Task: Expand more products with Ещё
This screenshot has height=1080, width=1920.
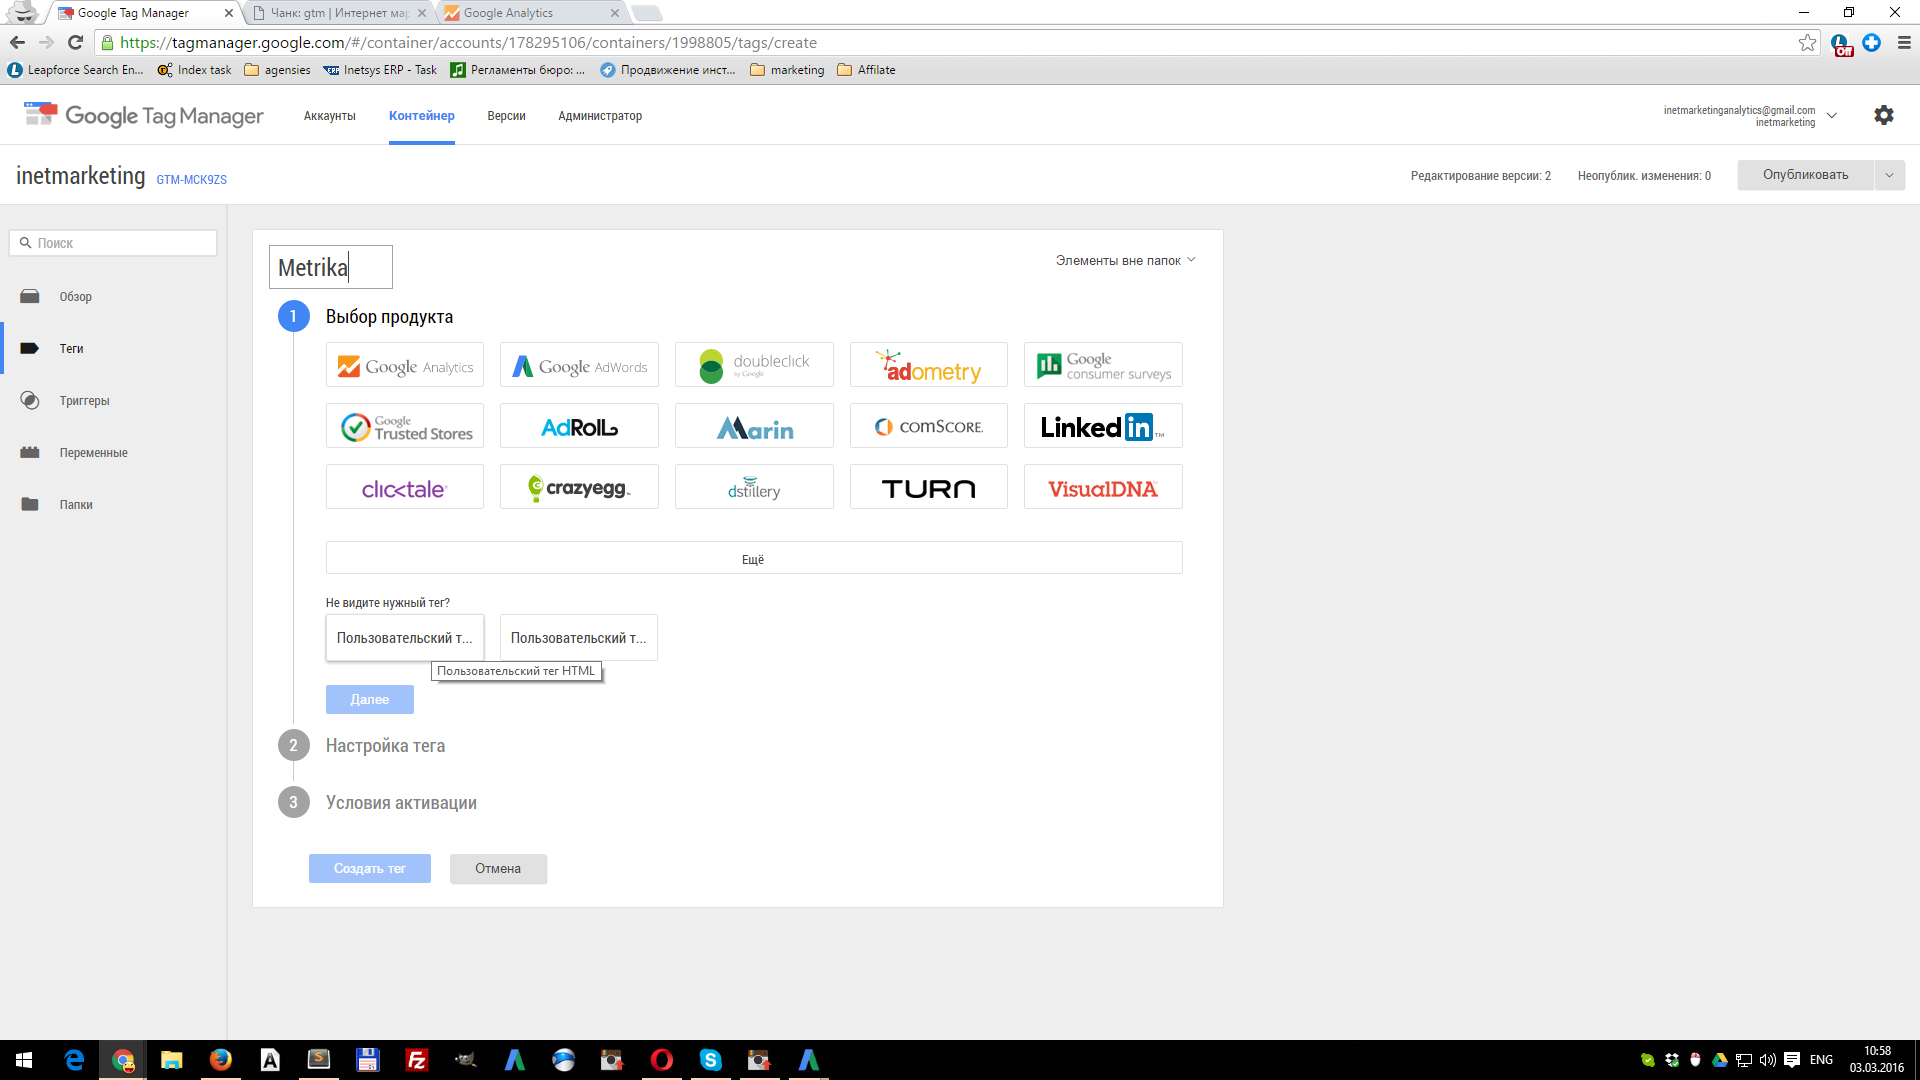Action: pos(754,558)
